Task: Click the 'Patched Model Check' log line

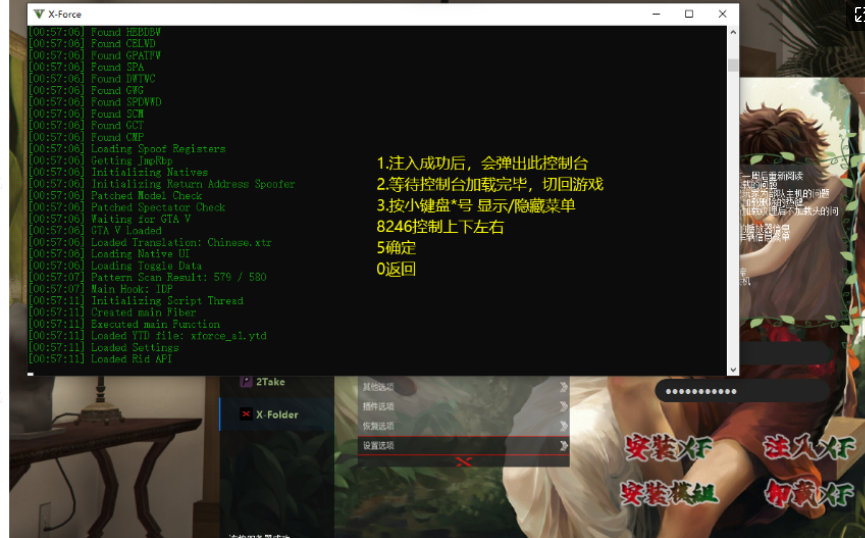Action: click(x=115, y=195)
